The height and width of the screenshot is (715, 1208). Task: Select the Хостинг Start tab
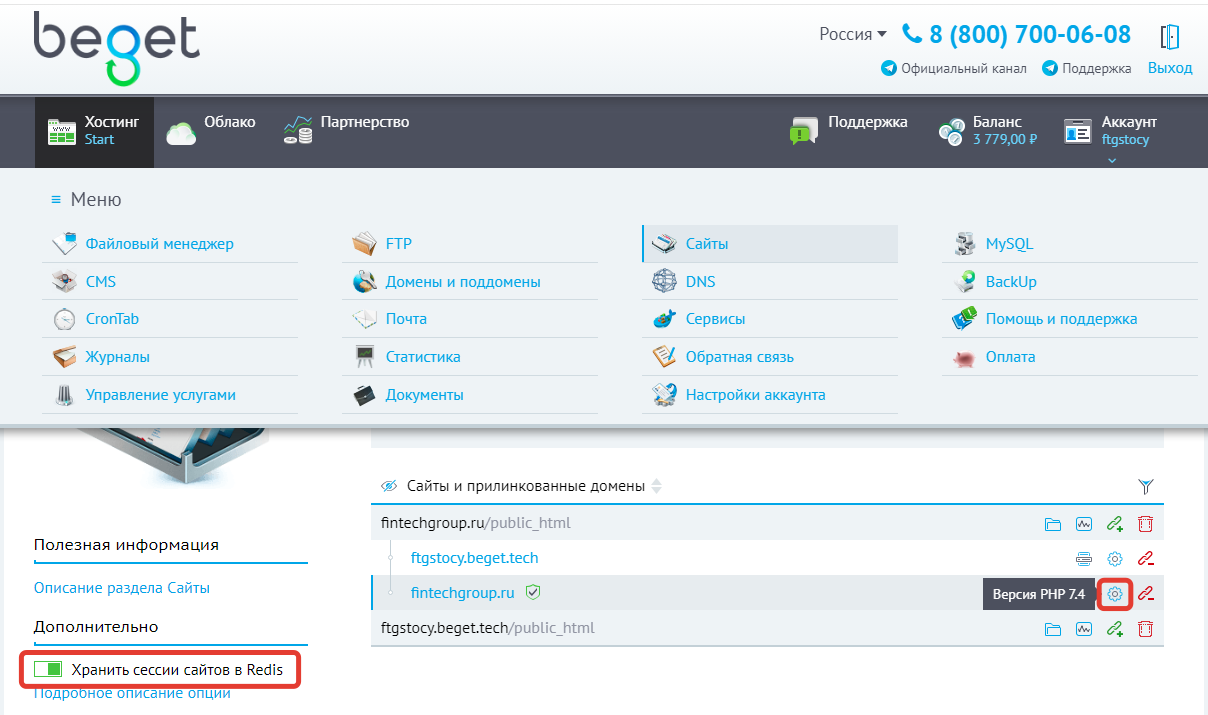pos(94,131)
